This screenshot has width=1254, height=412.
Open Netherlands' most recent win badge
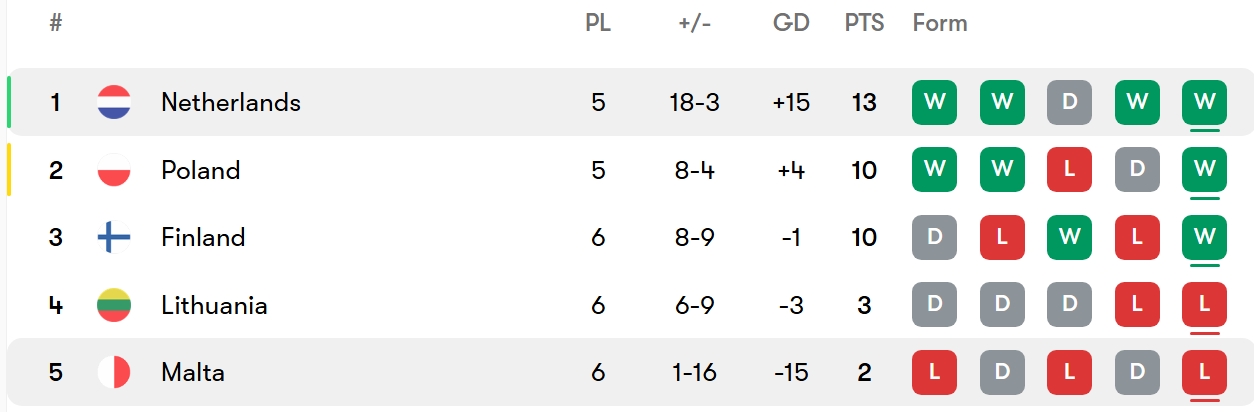pyautogui.click(x=1204, y=102)
